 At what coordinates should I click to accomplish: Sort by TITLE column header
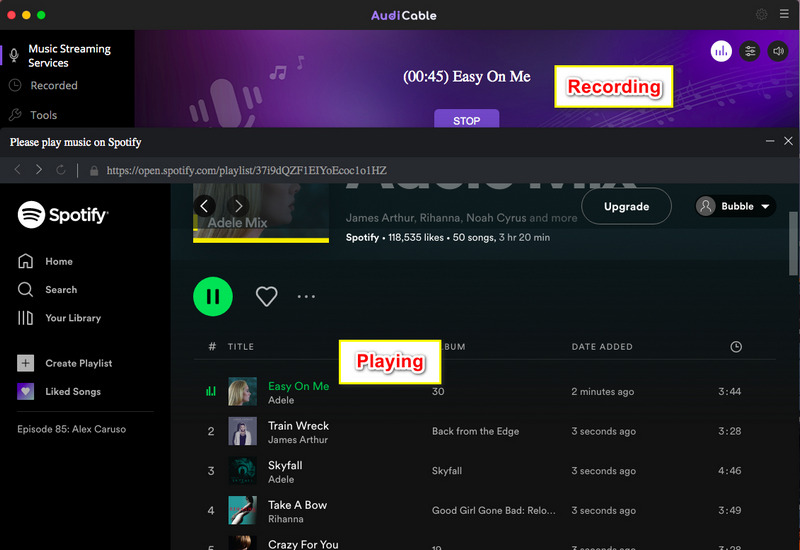coord(240,347)
